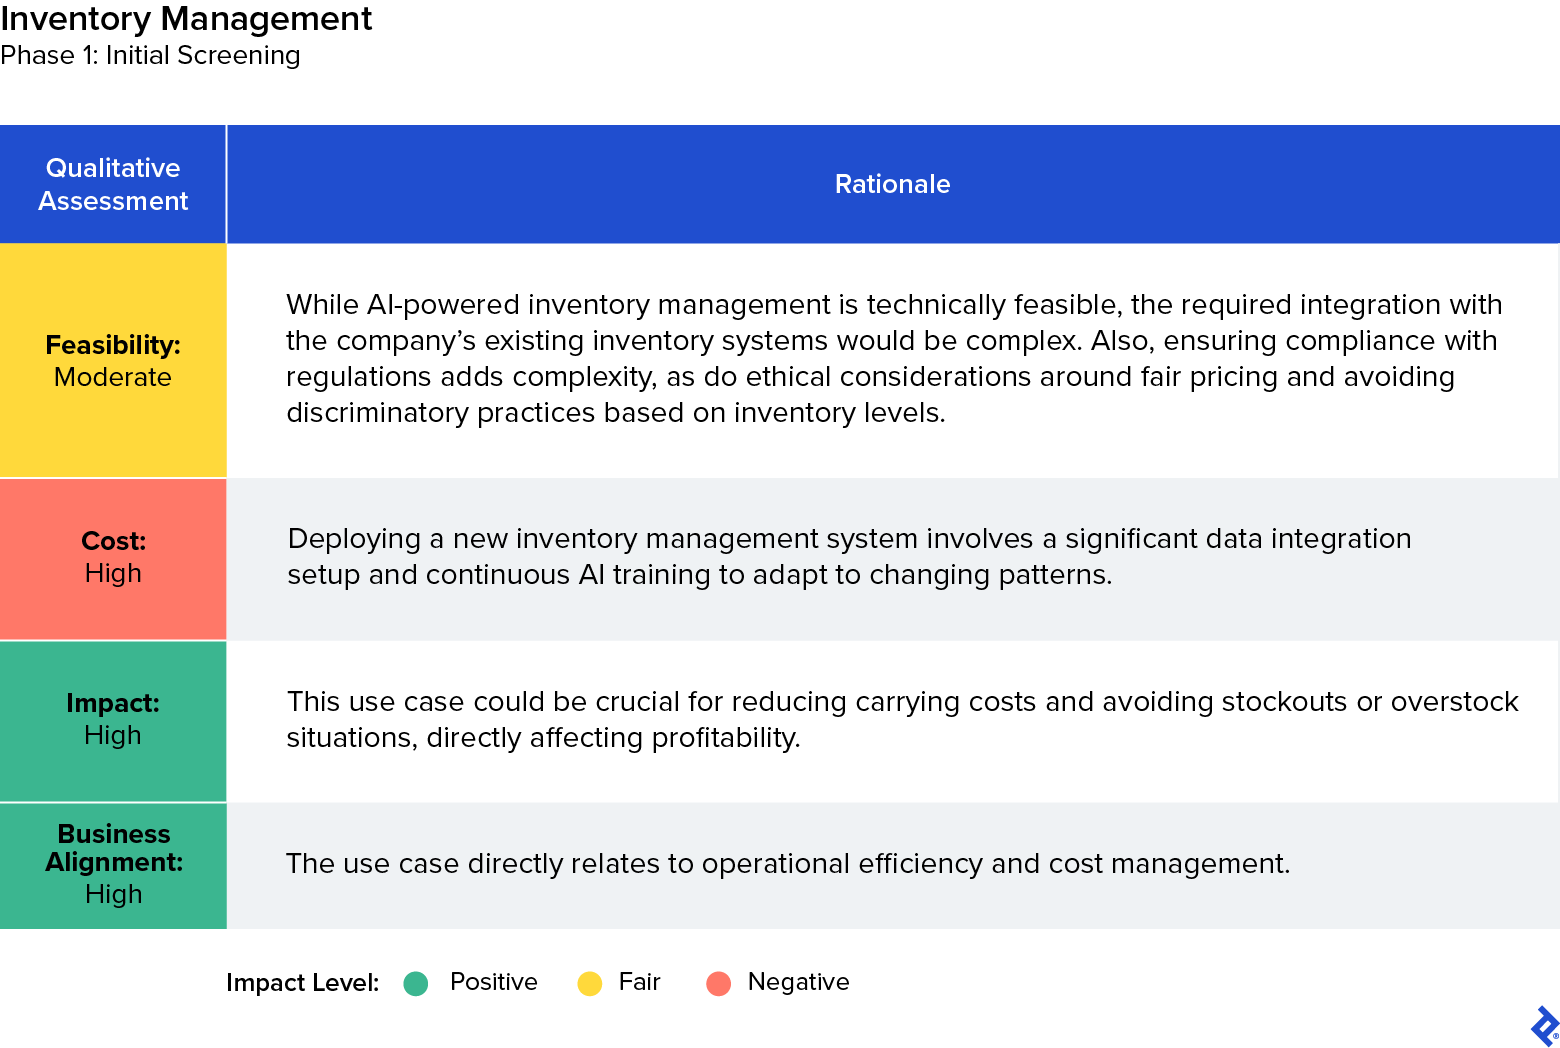This screenshot has height=1048, width=1560.
Task: Toggle the Fair impact level indicator
Action: pyautogui.click(x=590, y=983)
